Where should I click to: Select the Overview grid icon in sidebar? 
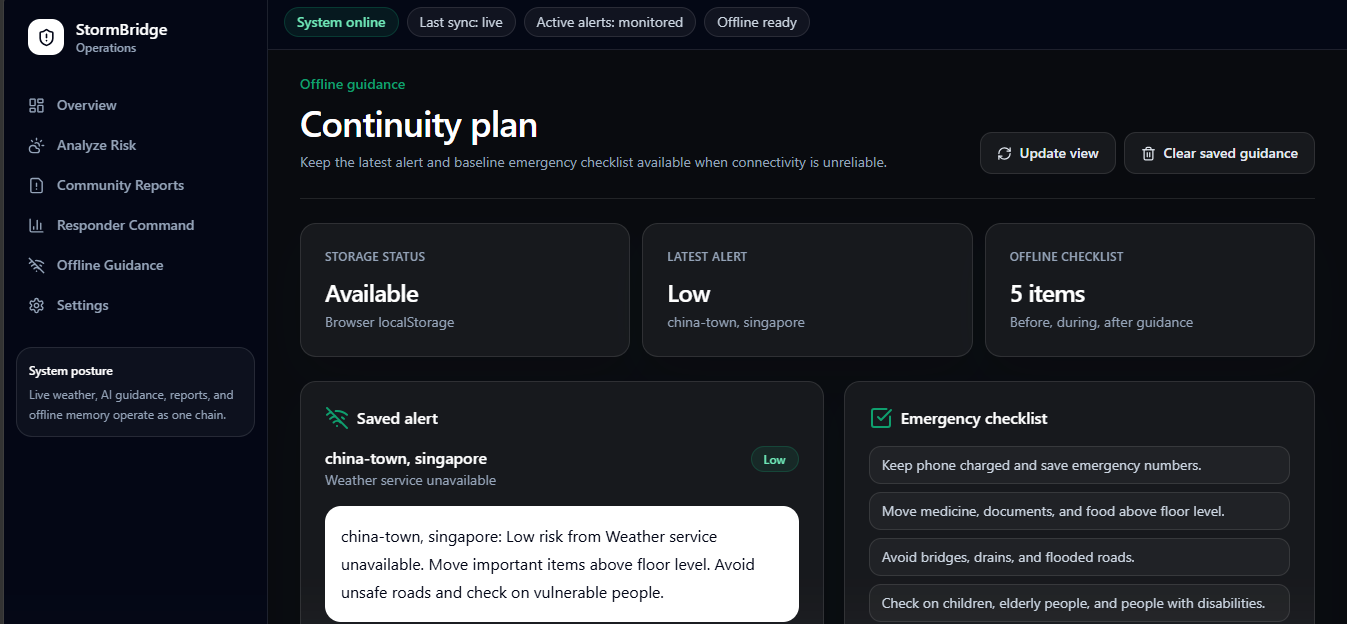[x=37, y=105]
